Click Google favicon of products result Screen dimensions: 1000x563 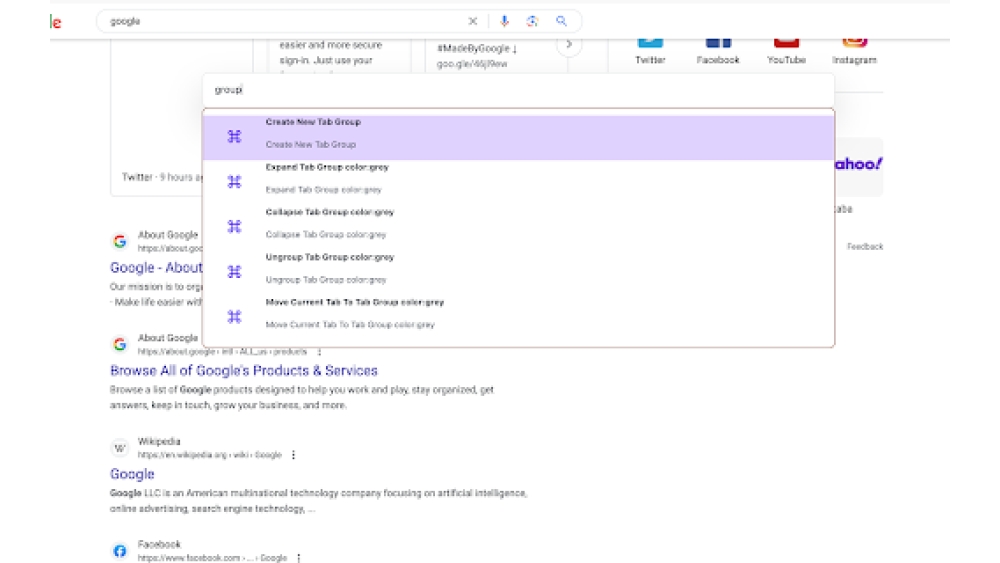(120, 344)
